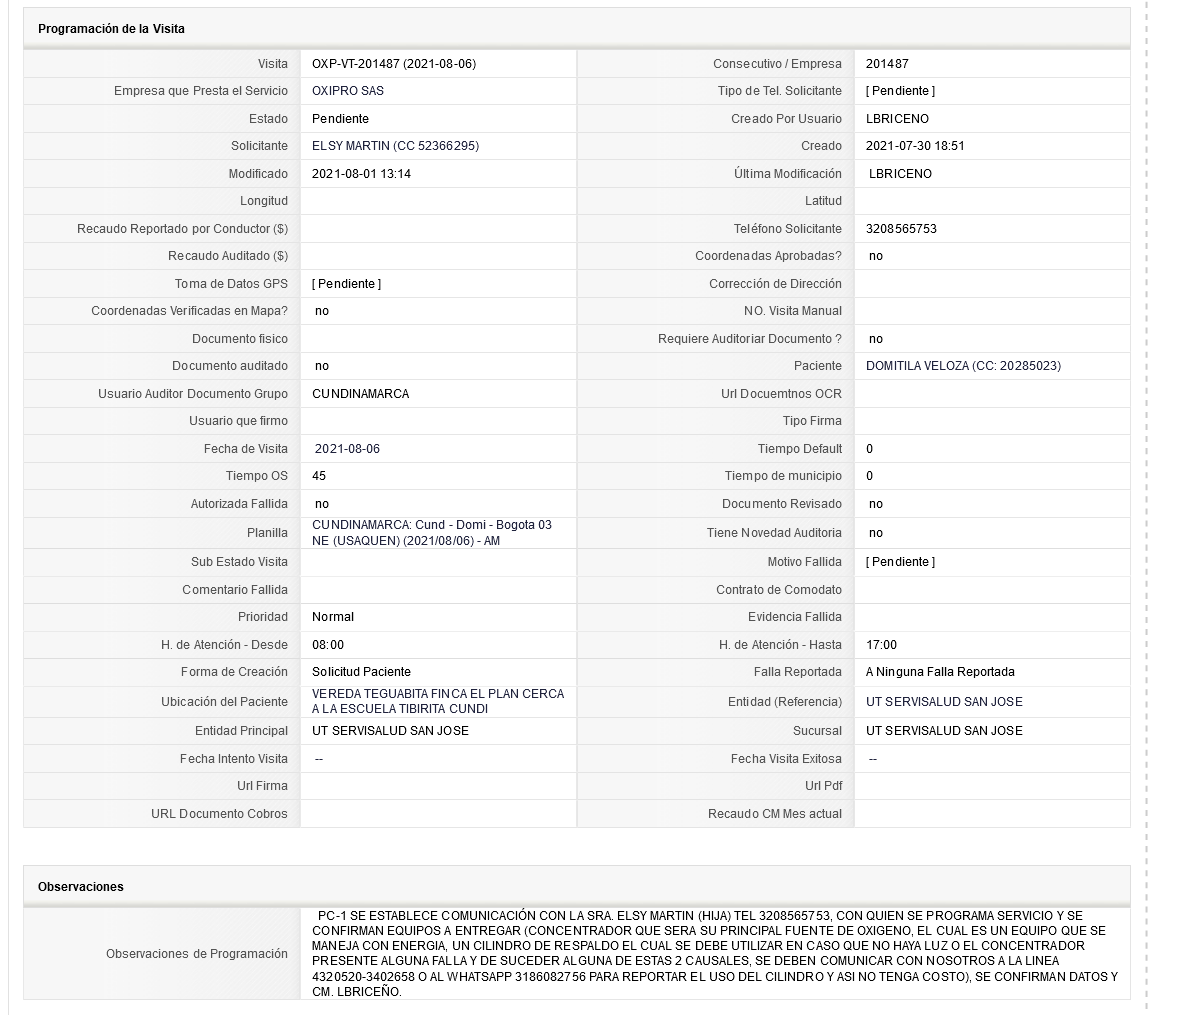Click the Observaciones section header
Image resolution: width=1177 pixels, height=1015 pixels.
coord(81,887)
